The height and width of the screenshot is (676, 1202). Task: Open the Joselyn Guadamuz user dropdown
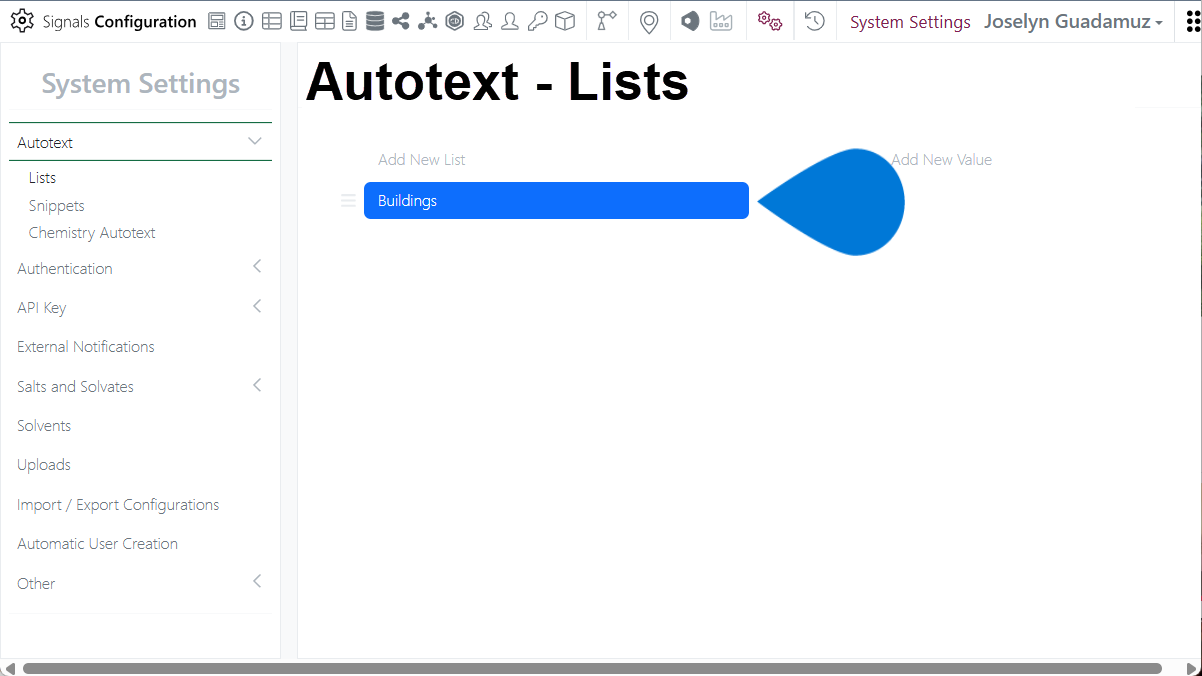(x=1073, y=22)
